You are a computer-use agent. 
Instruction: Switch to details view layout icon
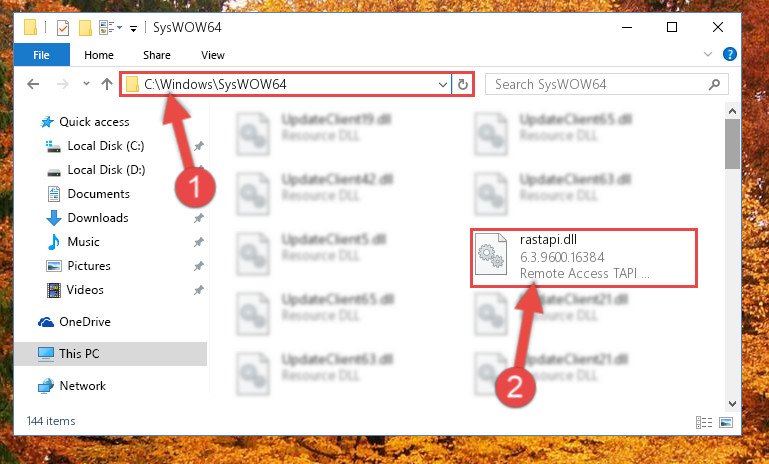(x=704, y=422)
